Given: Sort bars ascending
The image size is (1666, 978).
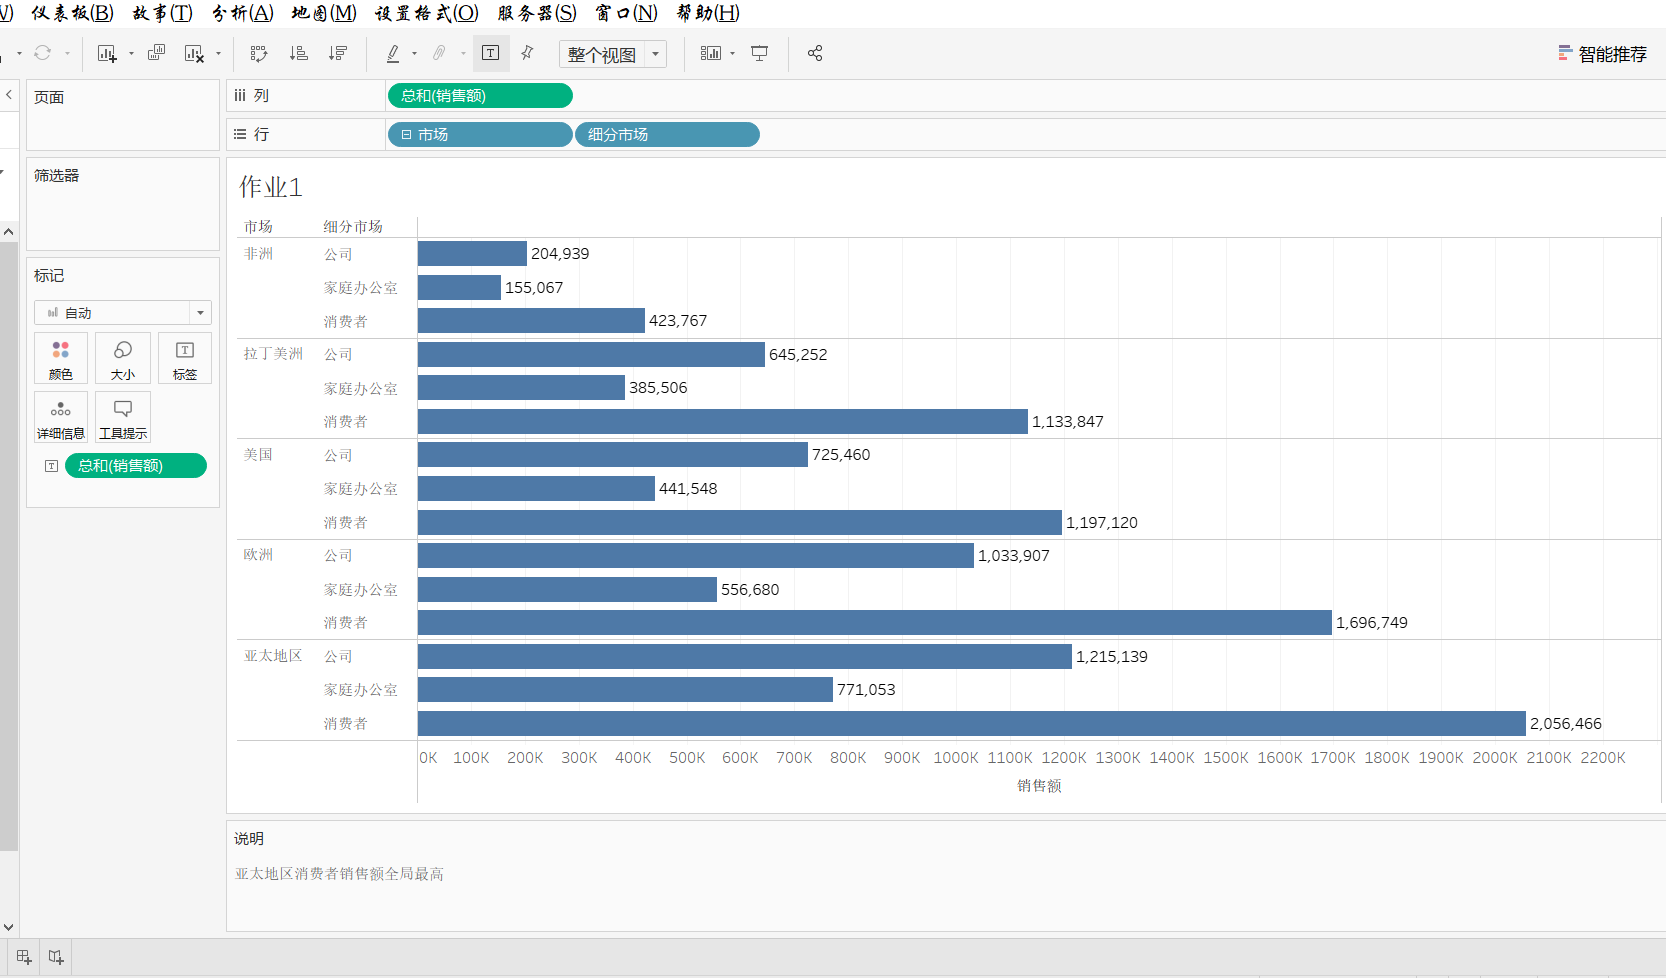Looking at the screenshot, I should tap(298, 53).
